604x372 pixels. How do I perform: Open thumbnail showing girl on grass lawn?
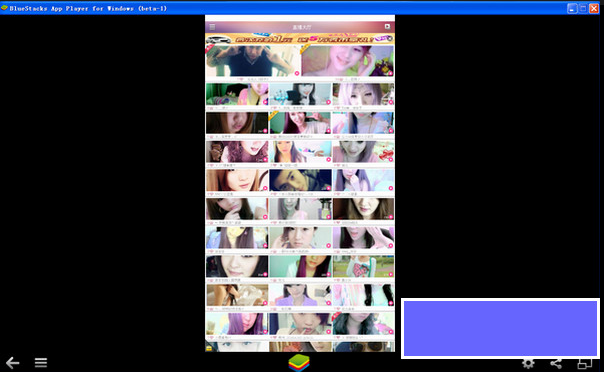coord(363,266)
